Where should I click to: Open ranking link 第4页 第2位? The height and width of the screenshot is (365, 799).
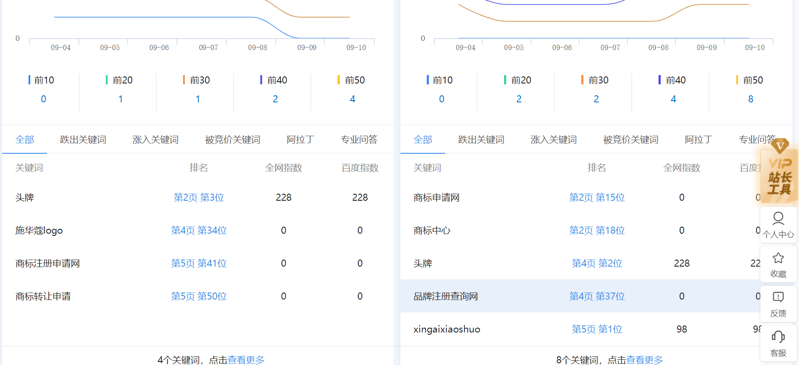(x=597, y=264)
